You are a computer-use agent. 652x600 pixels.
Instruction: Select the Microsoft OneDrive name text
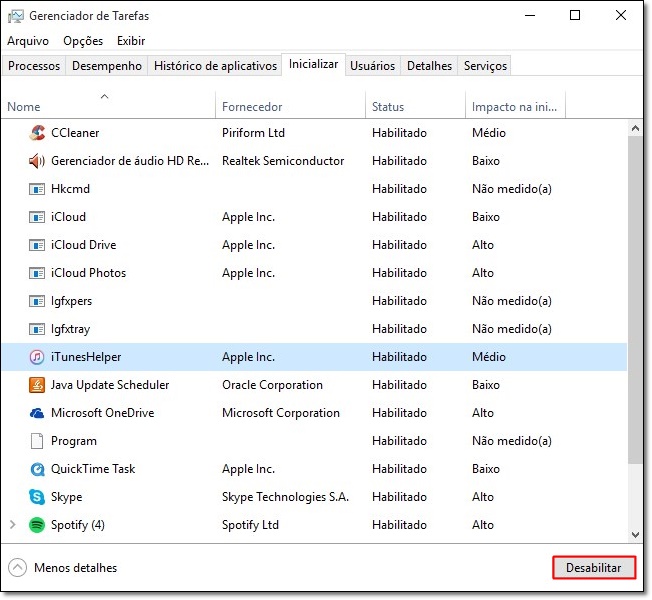(103, 413)
